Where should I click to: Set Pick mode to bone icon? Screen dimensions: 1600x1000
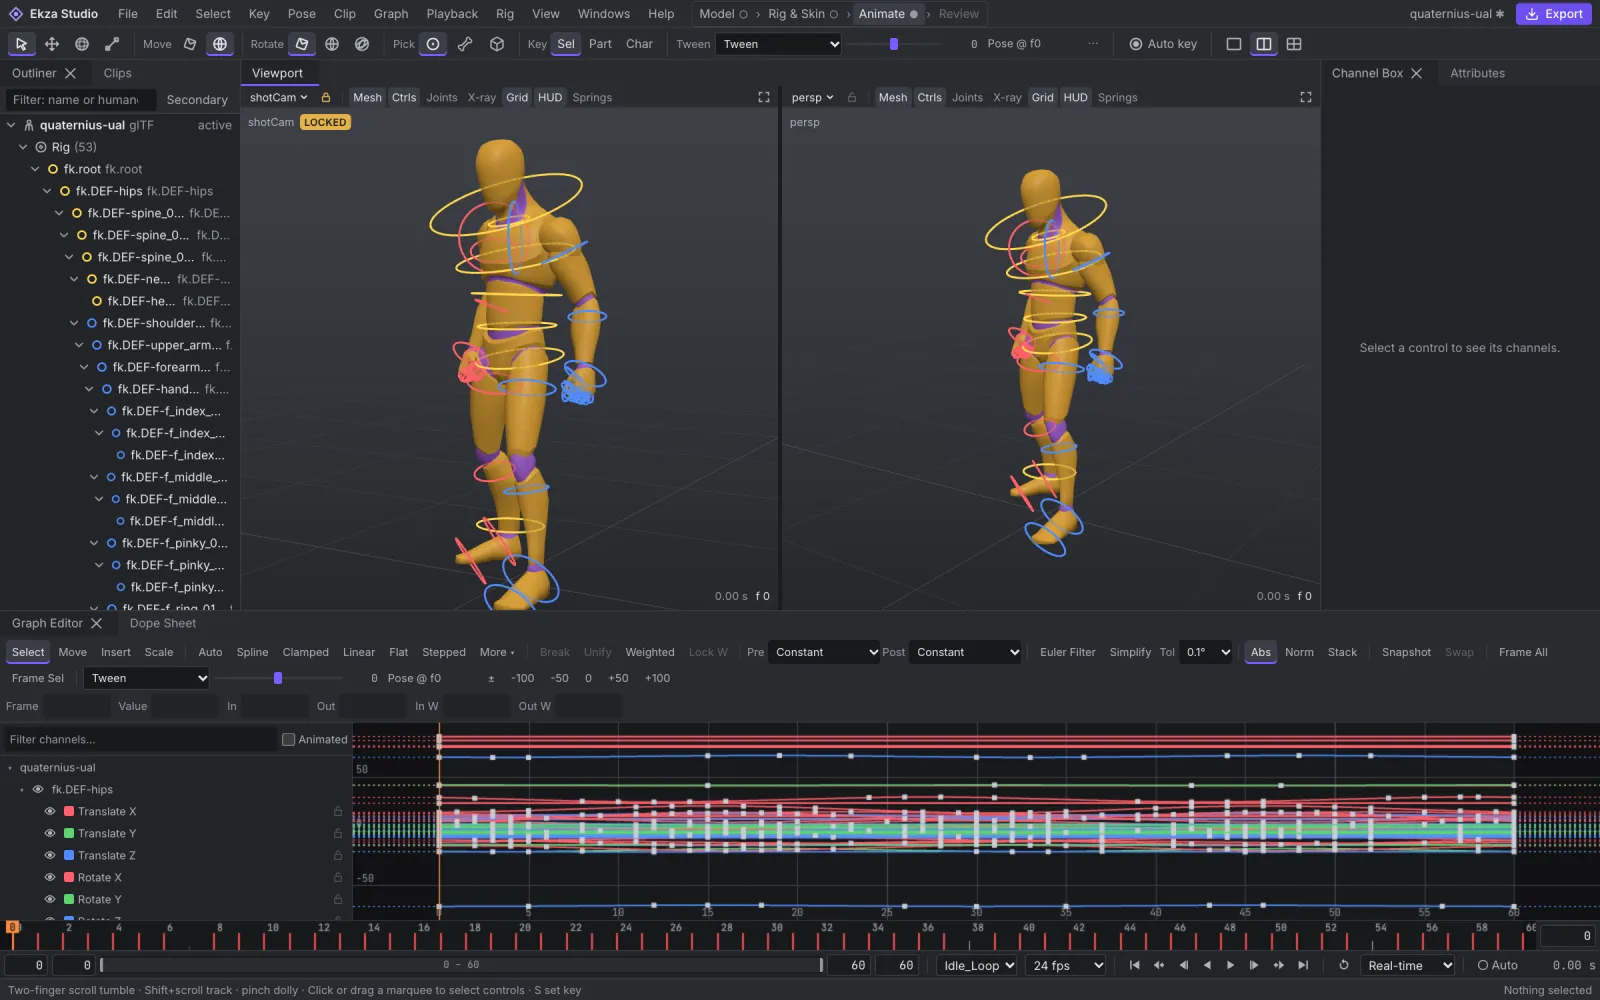coord(465,44)
